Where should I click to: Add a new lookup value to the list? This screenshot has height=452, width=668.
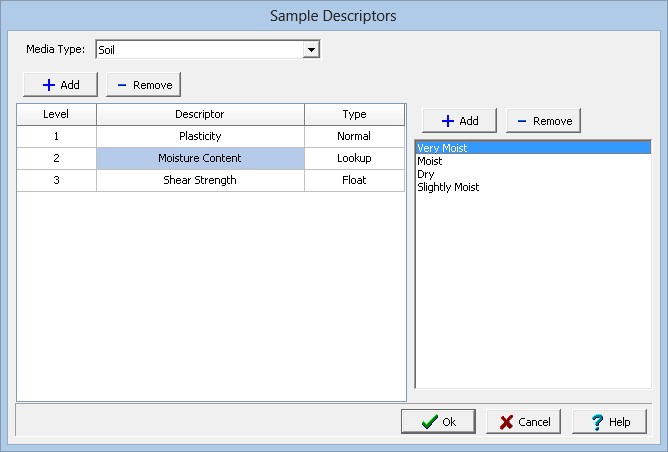pyautogui.click(x=459, y=121)
